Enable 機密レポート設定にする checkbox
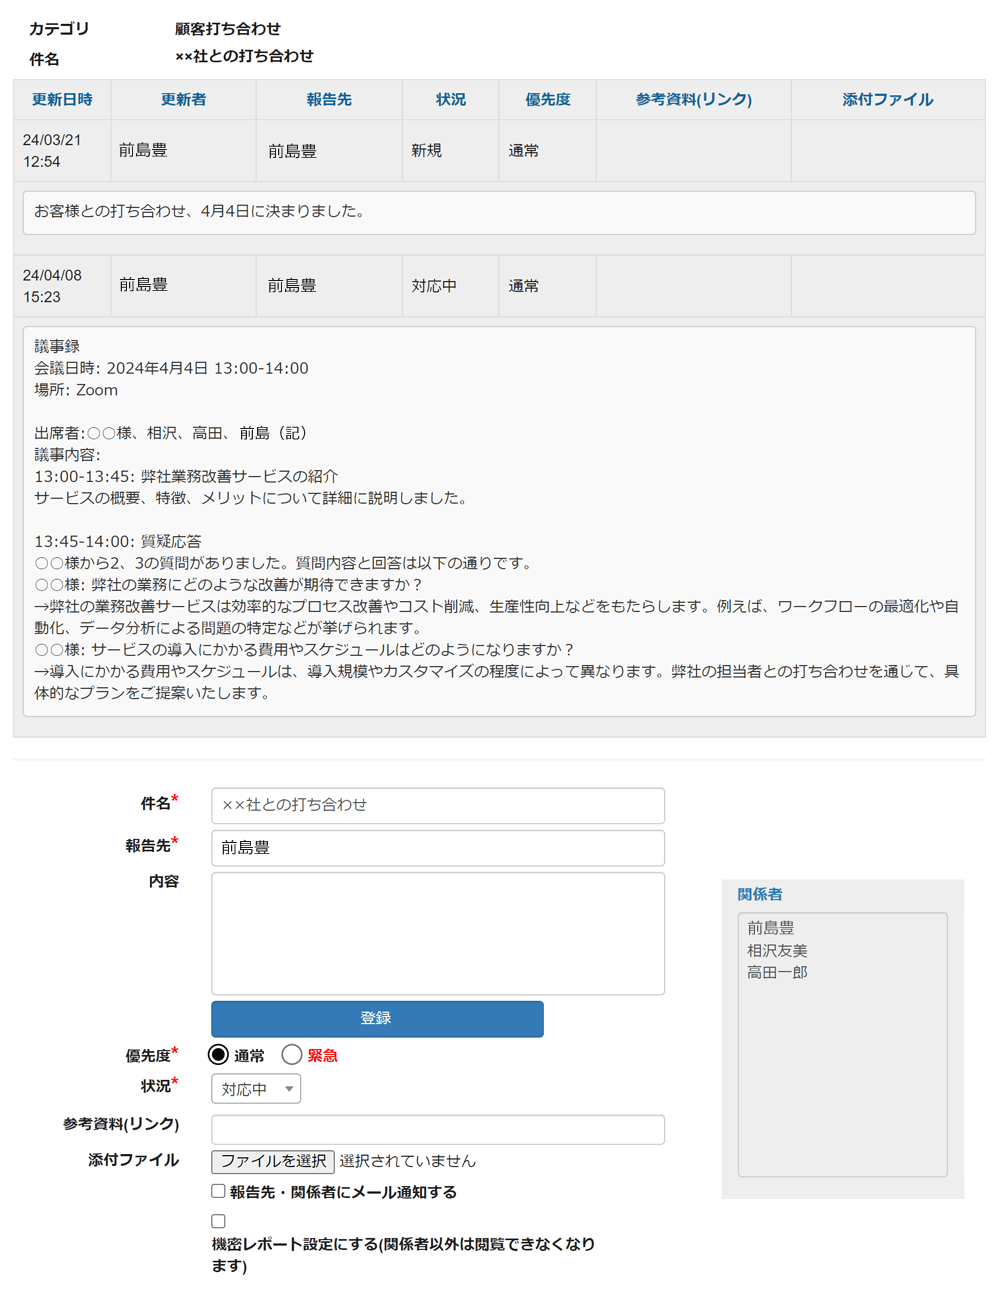The height and width of the screenshot is (1303, 1000). pos(218,1221)
